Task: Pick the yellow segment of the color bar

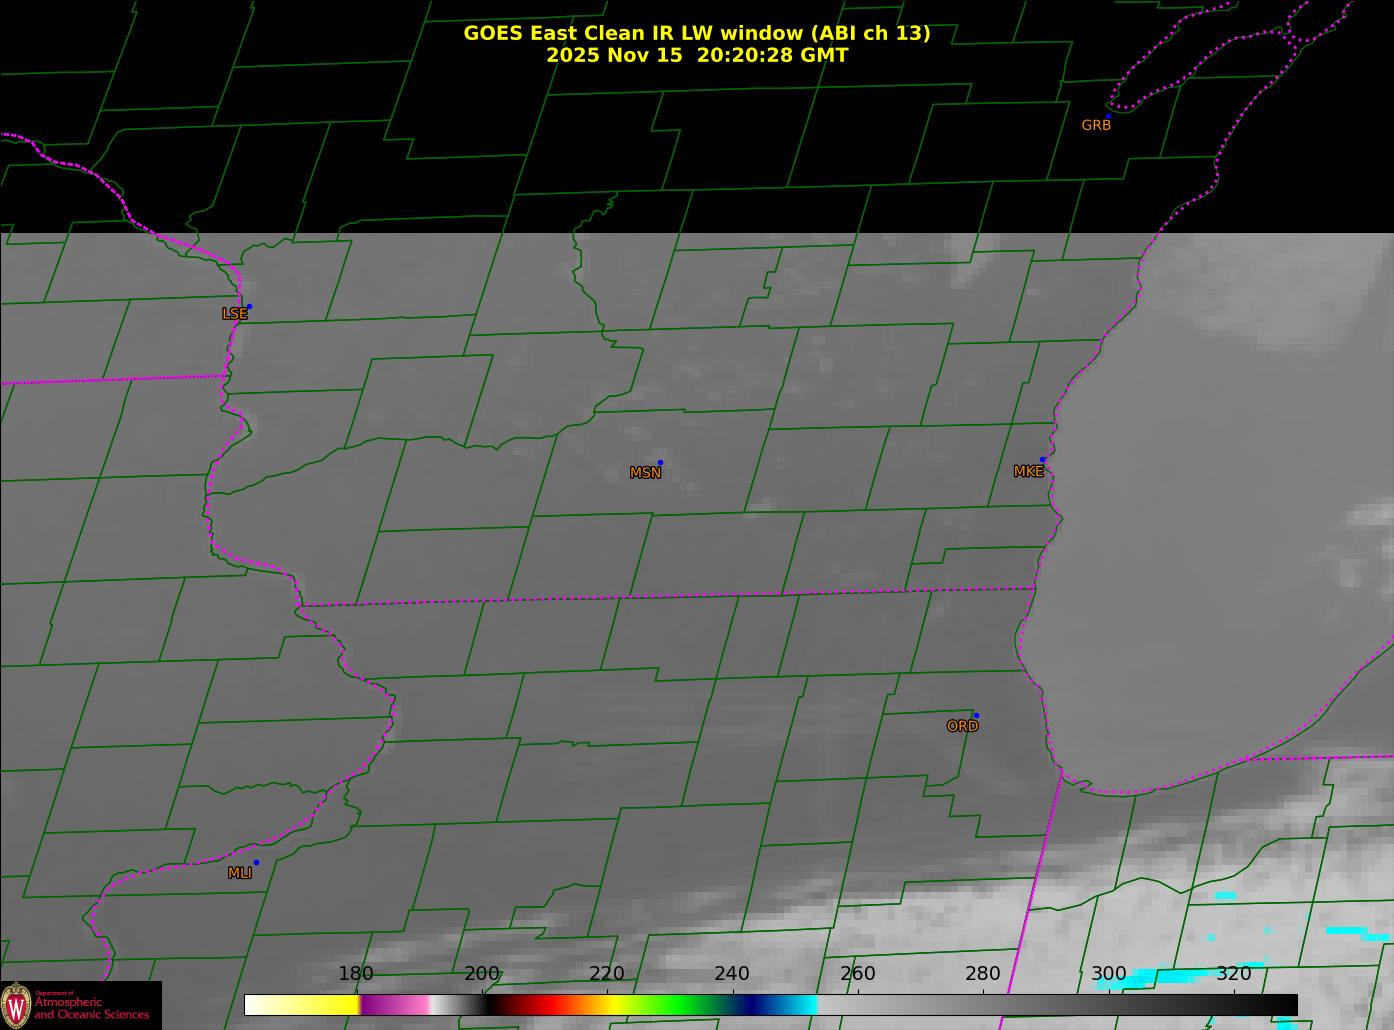Action: coord(330,1005)
